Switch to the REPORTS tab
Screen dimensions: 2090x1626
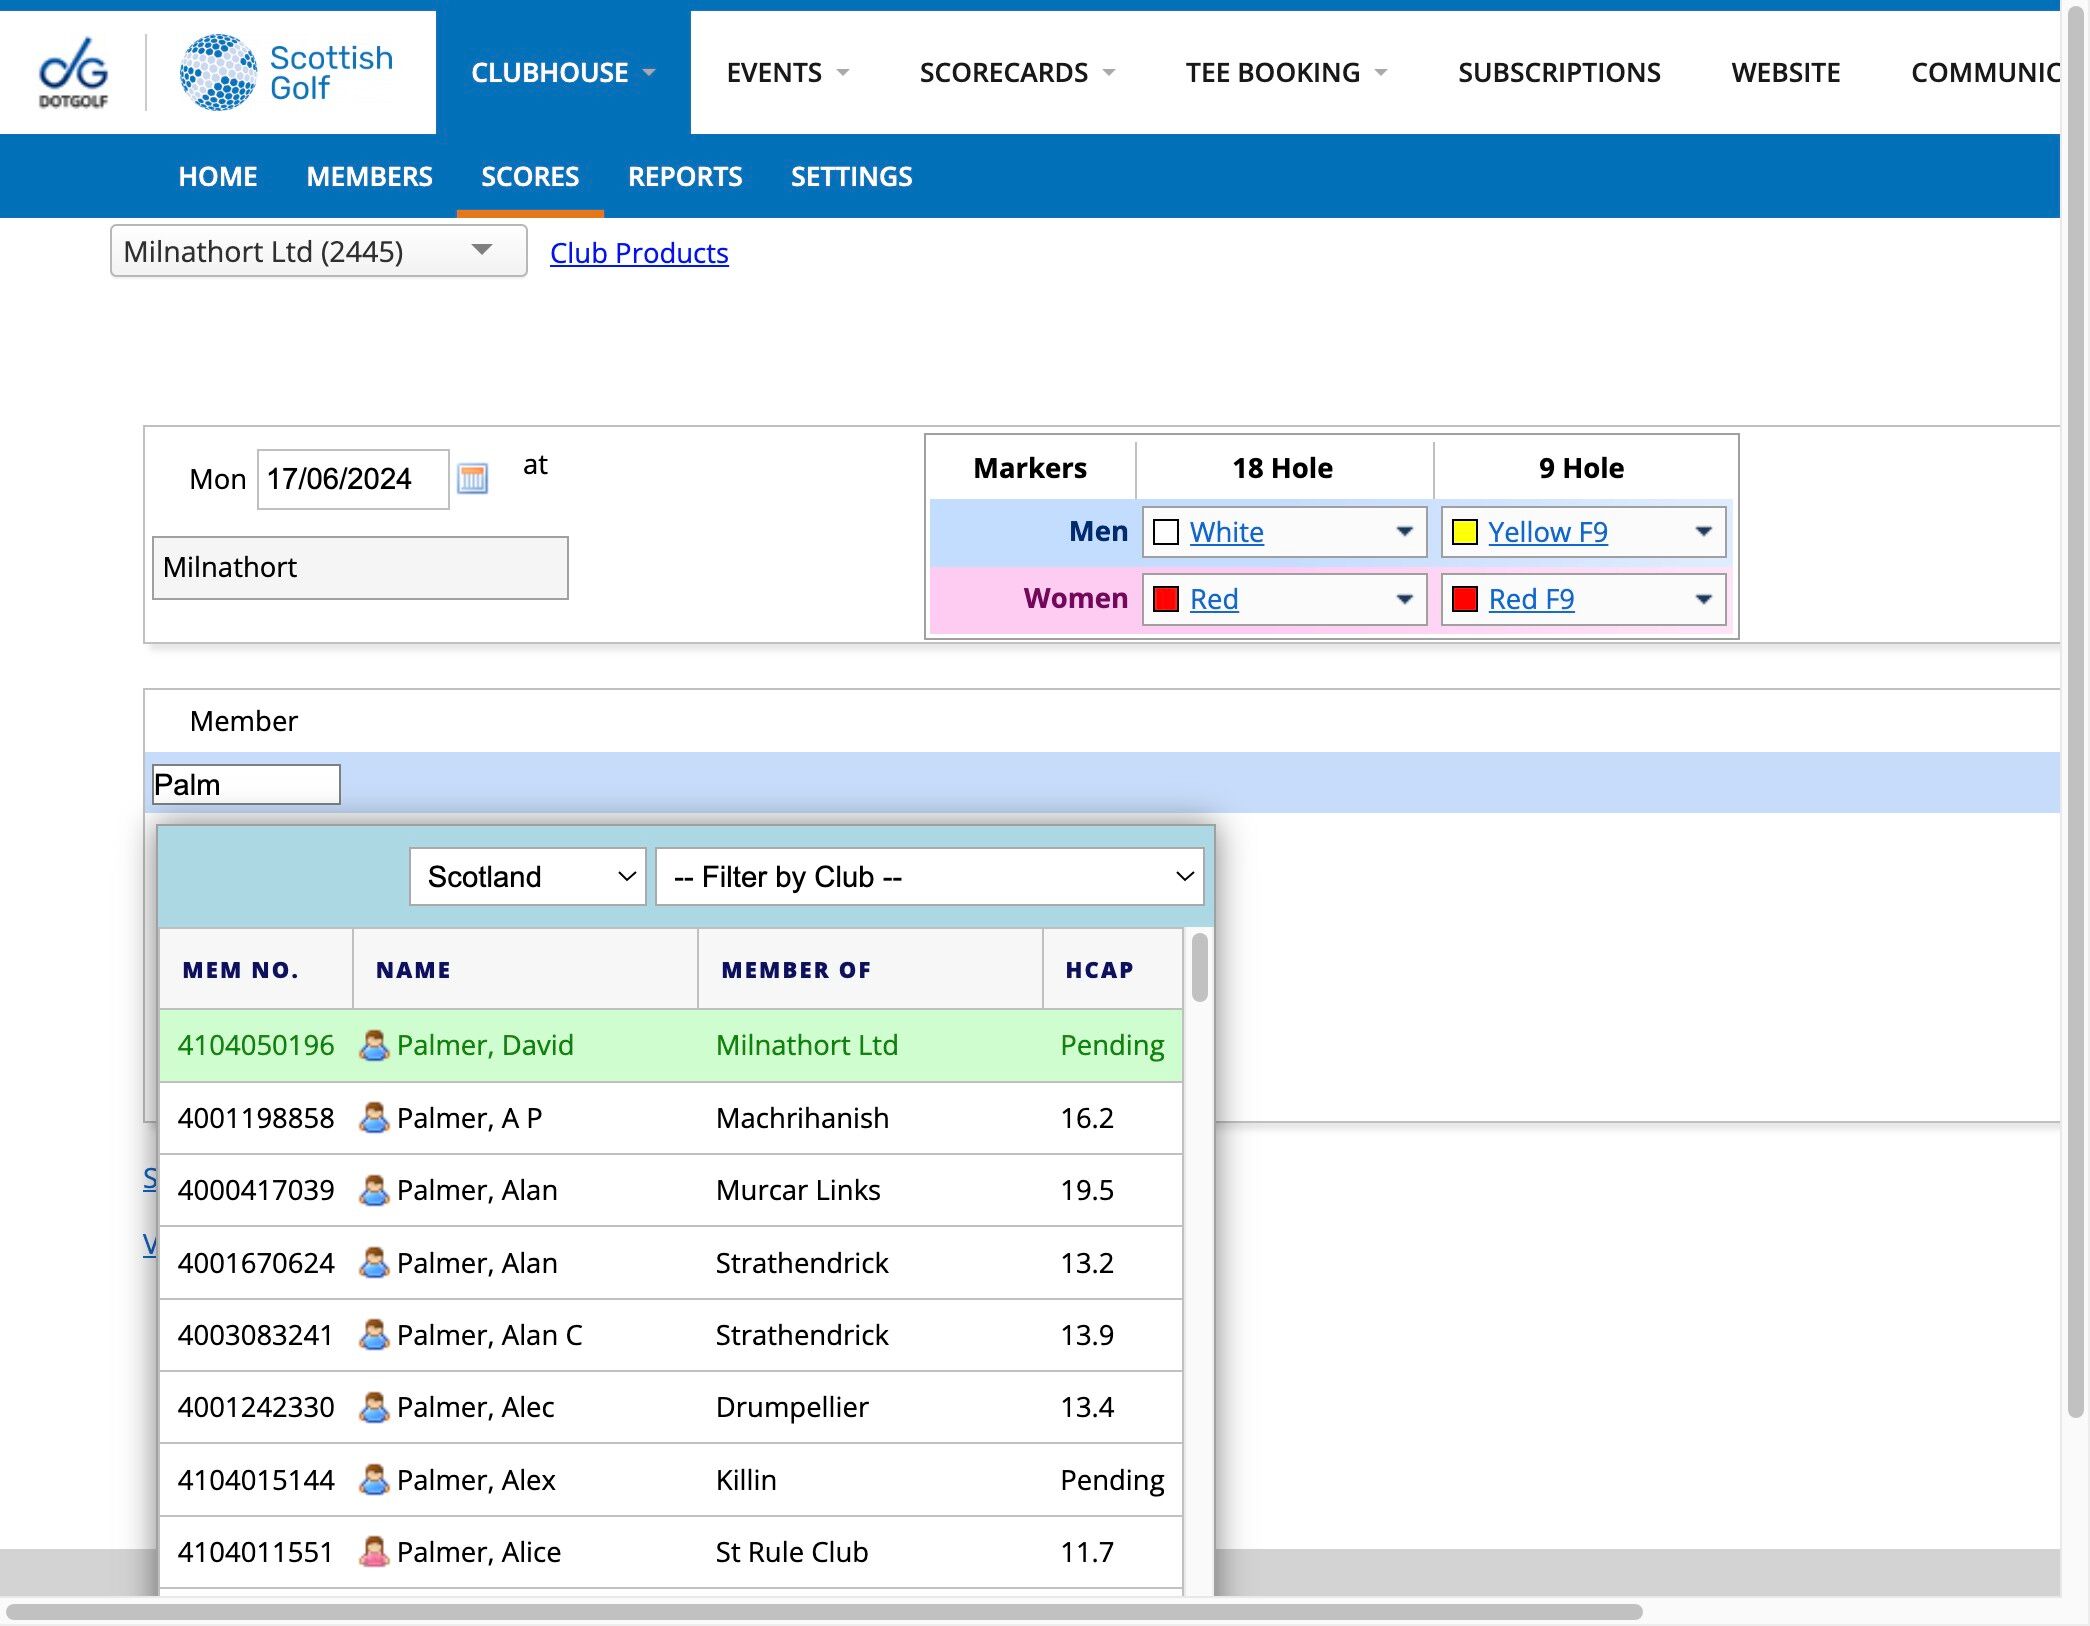[685, 177]
